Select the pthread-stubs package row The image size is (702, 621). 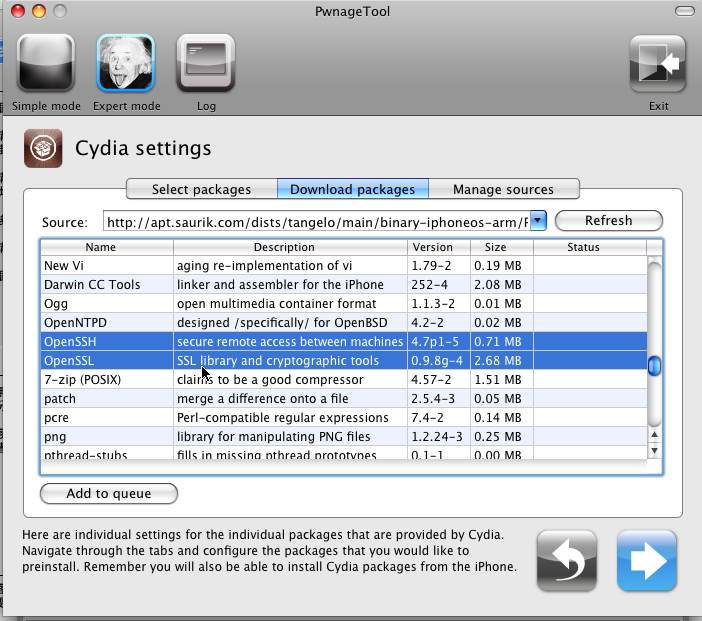[344, 453]
